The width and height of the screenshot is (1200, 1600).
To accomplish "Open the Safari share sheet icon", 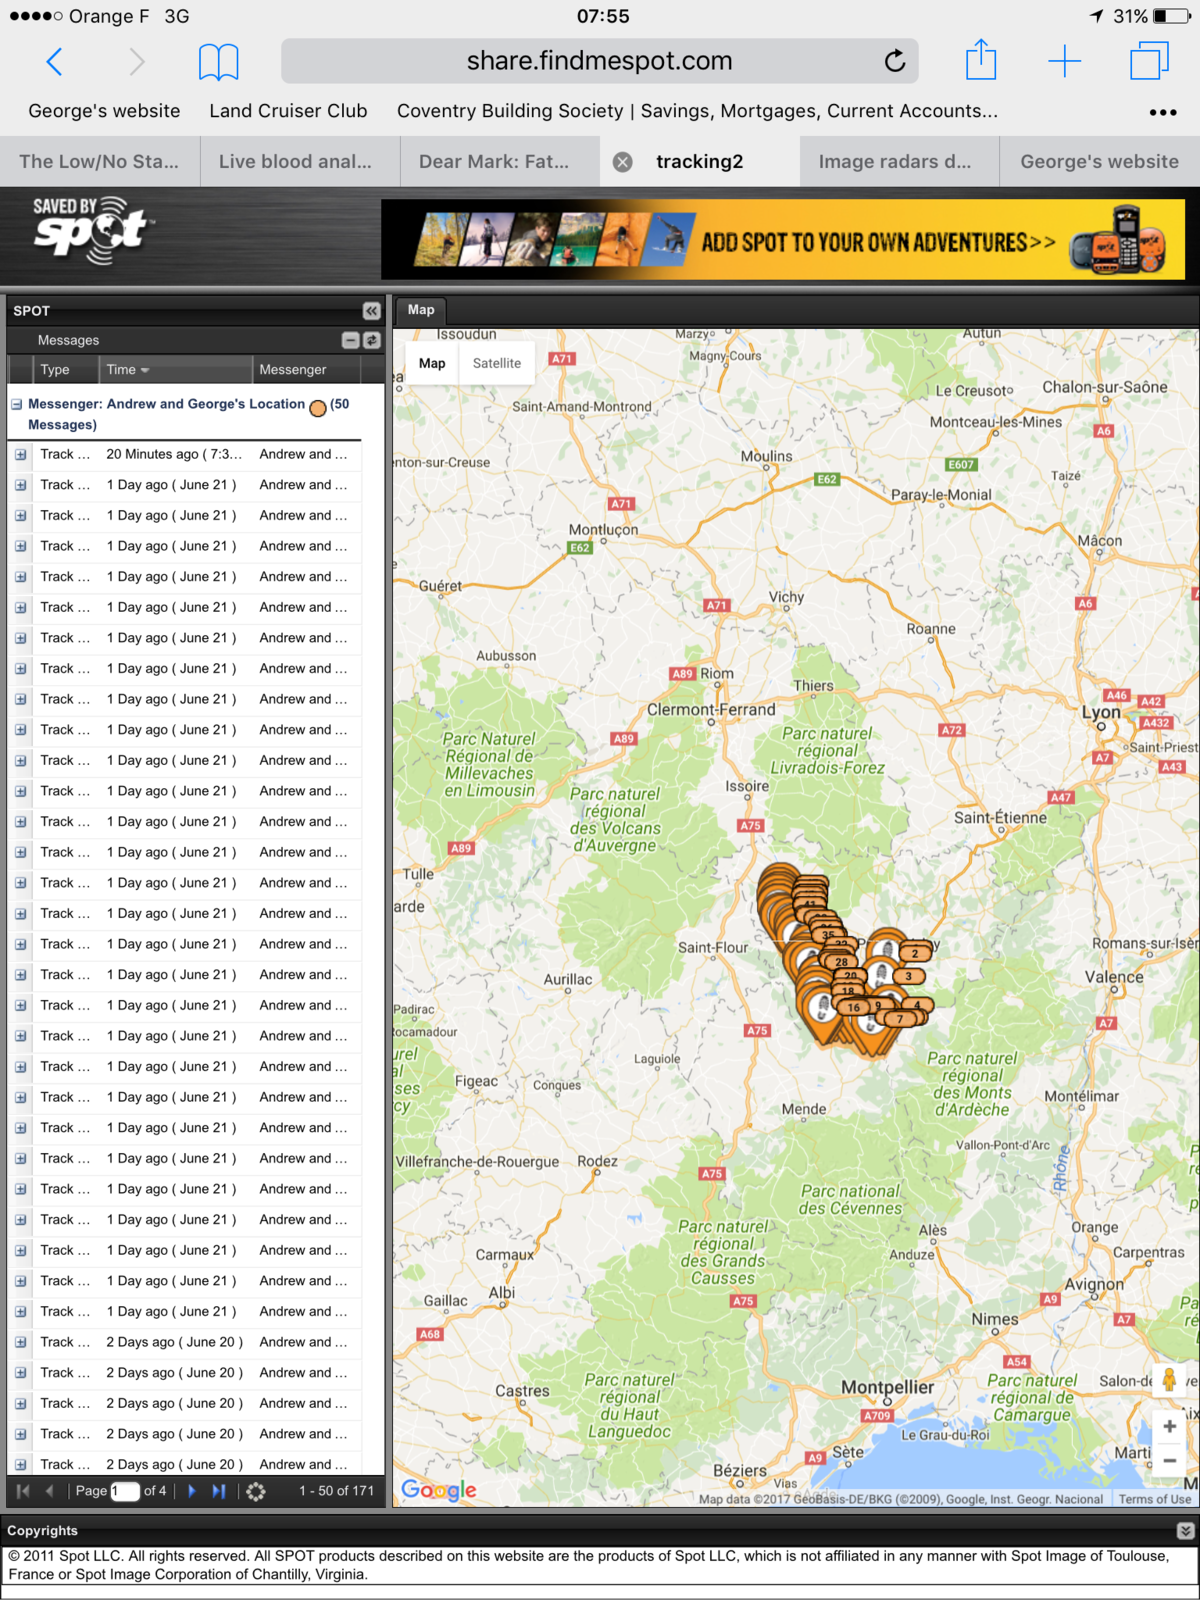I will coord(981,60).
